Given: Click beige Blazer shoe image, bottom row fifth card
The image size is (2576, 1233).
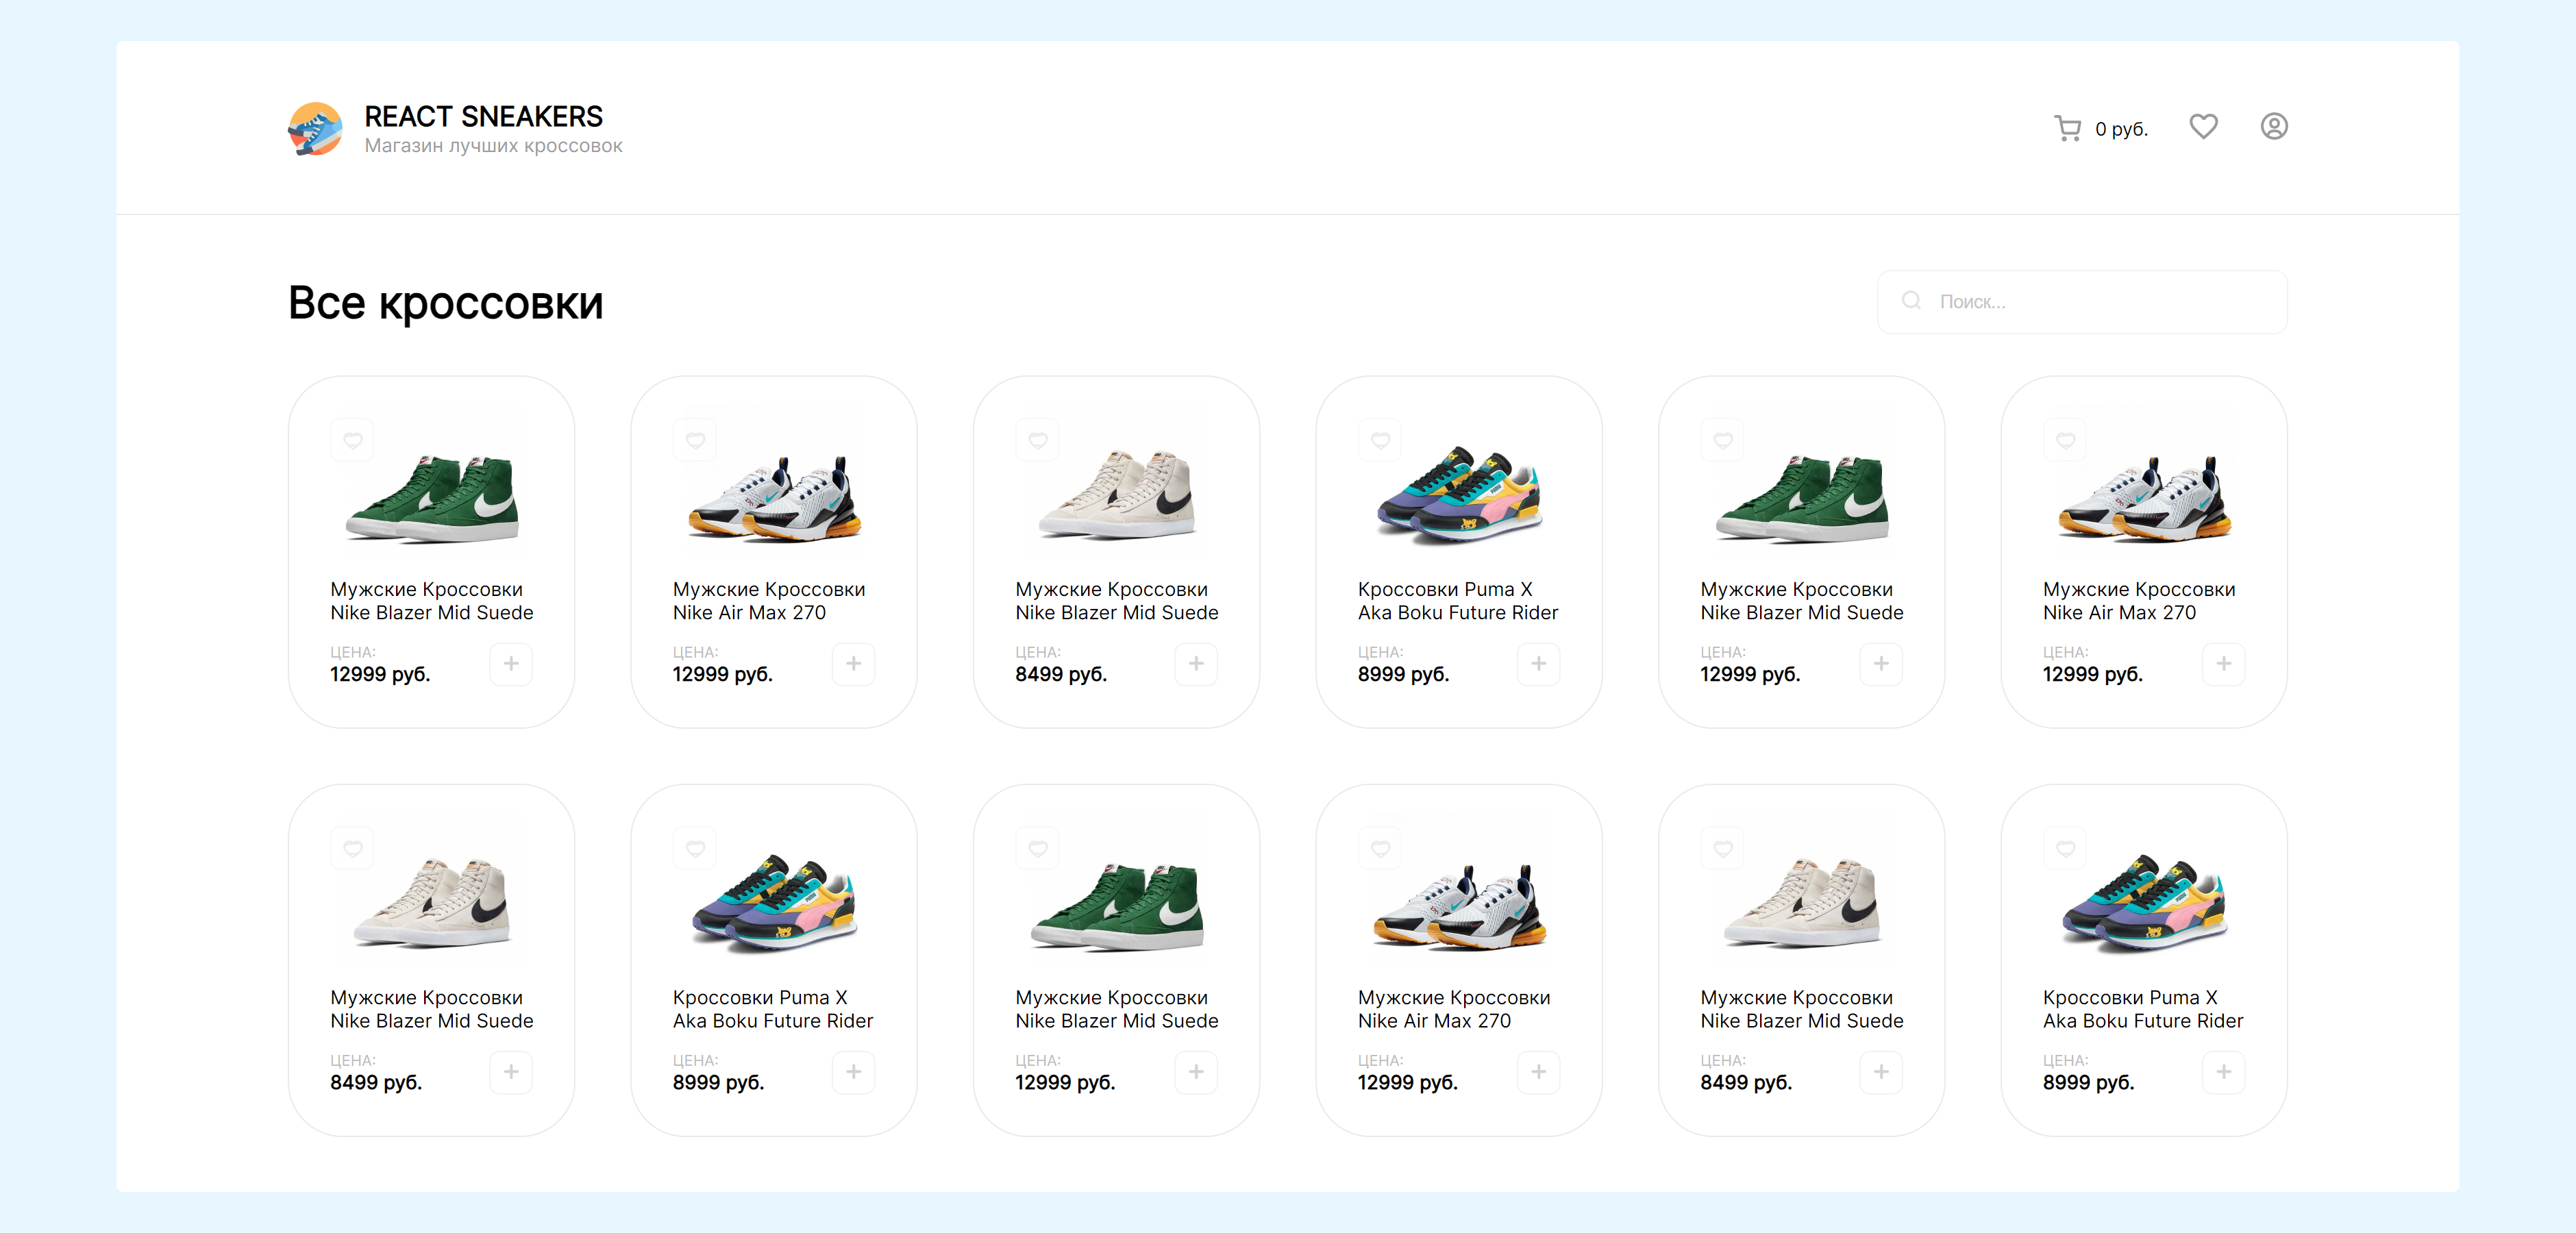Looking at the screenshot, I should (x=1802, y=903).
